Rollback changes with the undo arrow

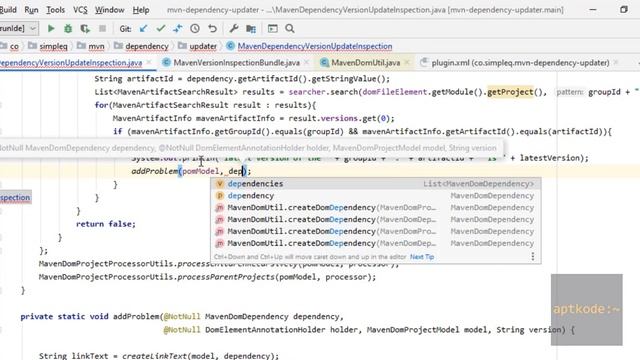pyautogui.click(x=212, y=29)
